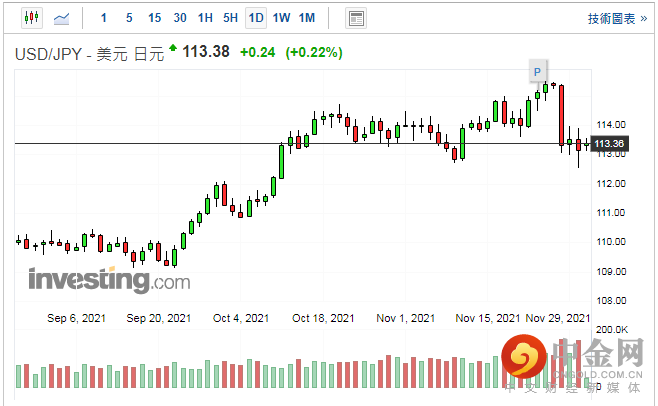Select the candlestick chart type icon
Viewport: 658px width, 406px height.
click(x=30, y=18)
